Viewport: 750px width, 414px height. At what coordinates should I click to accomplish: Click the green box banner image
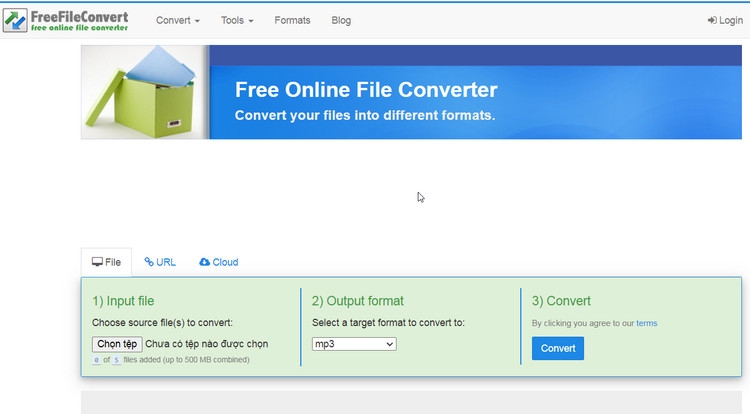pos(145,92)
